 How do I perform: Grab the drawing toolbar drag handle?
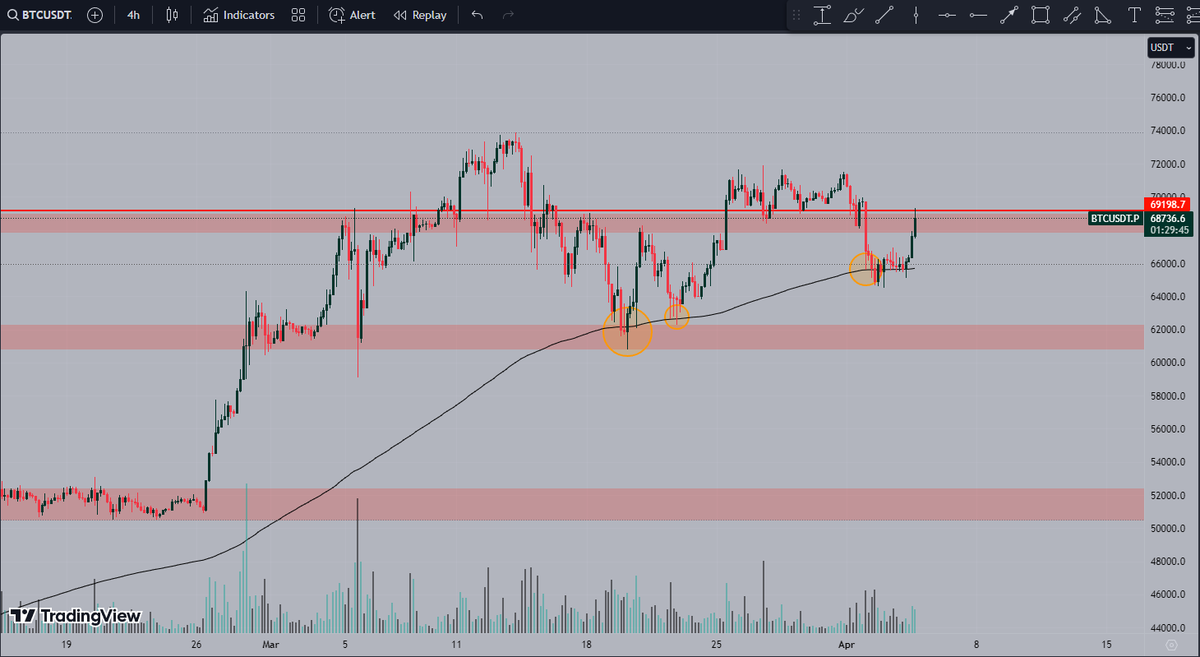click(x=796, y=15)
